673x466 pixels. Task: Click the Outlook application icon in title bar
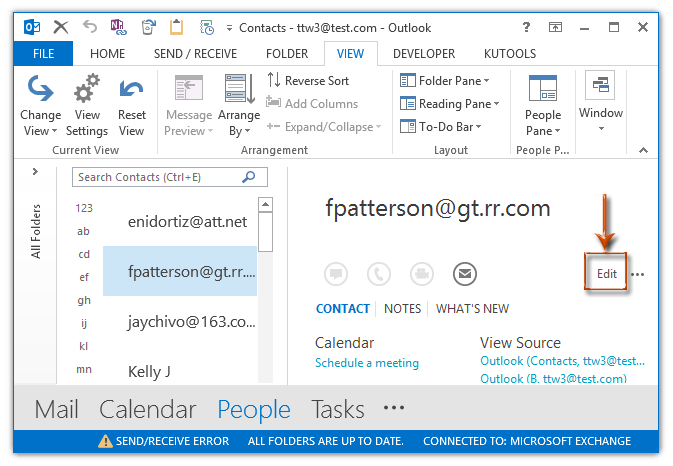(32, 27)
